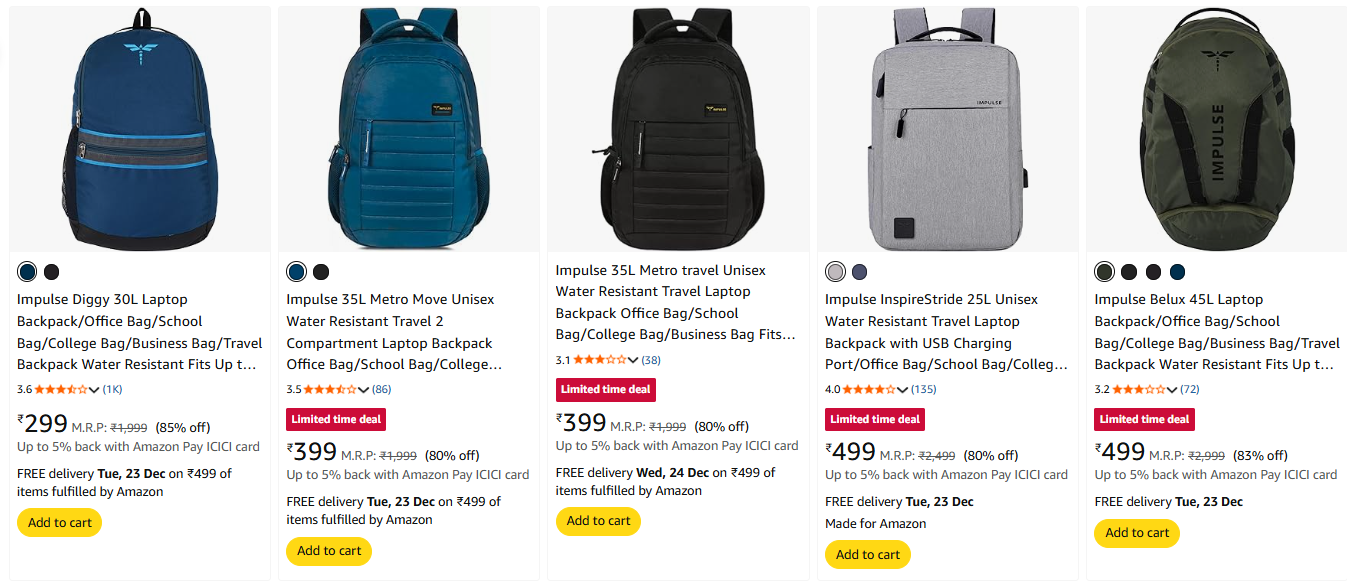Open the 1K reviews link for Diggy 30L
Screen dimensions: 1347x585
coord(112,389)
